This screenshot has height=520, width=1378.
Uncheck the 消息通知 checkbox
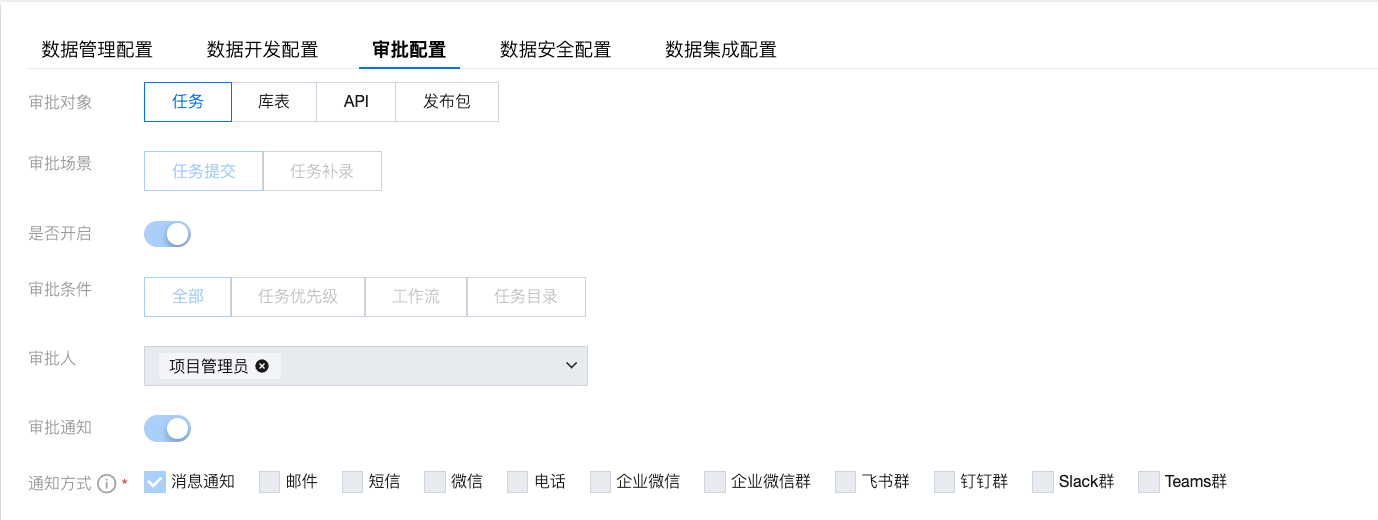click(x=155, y=482)
